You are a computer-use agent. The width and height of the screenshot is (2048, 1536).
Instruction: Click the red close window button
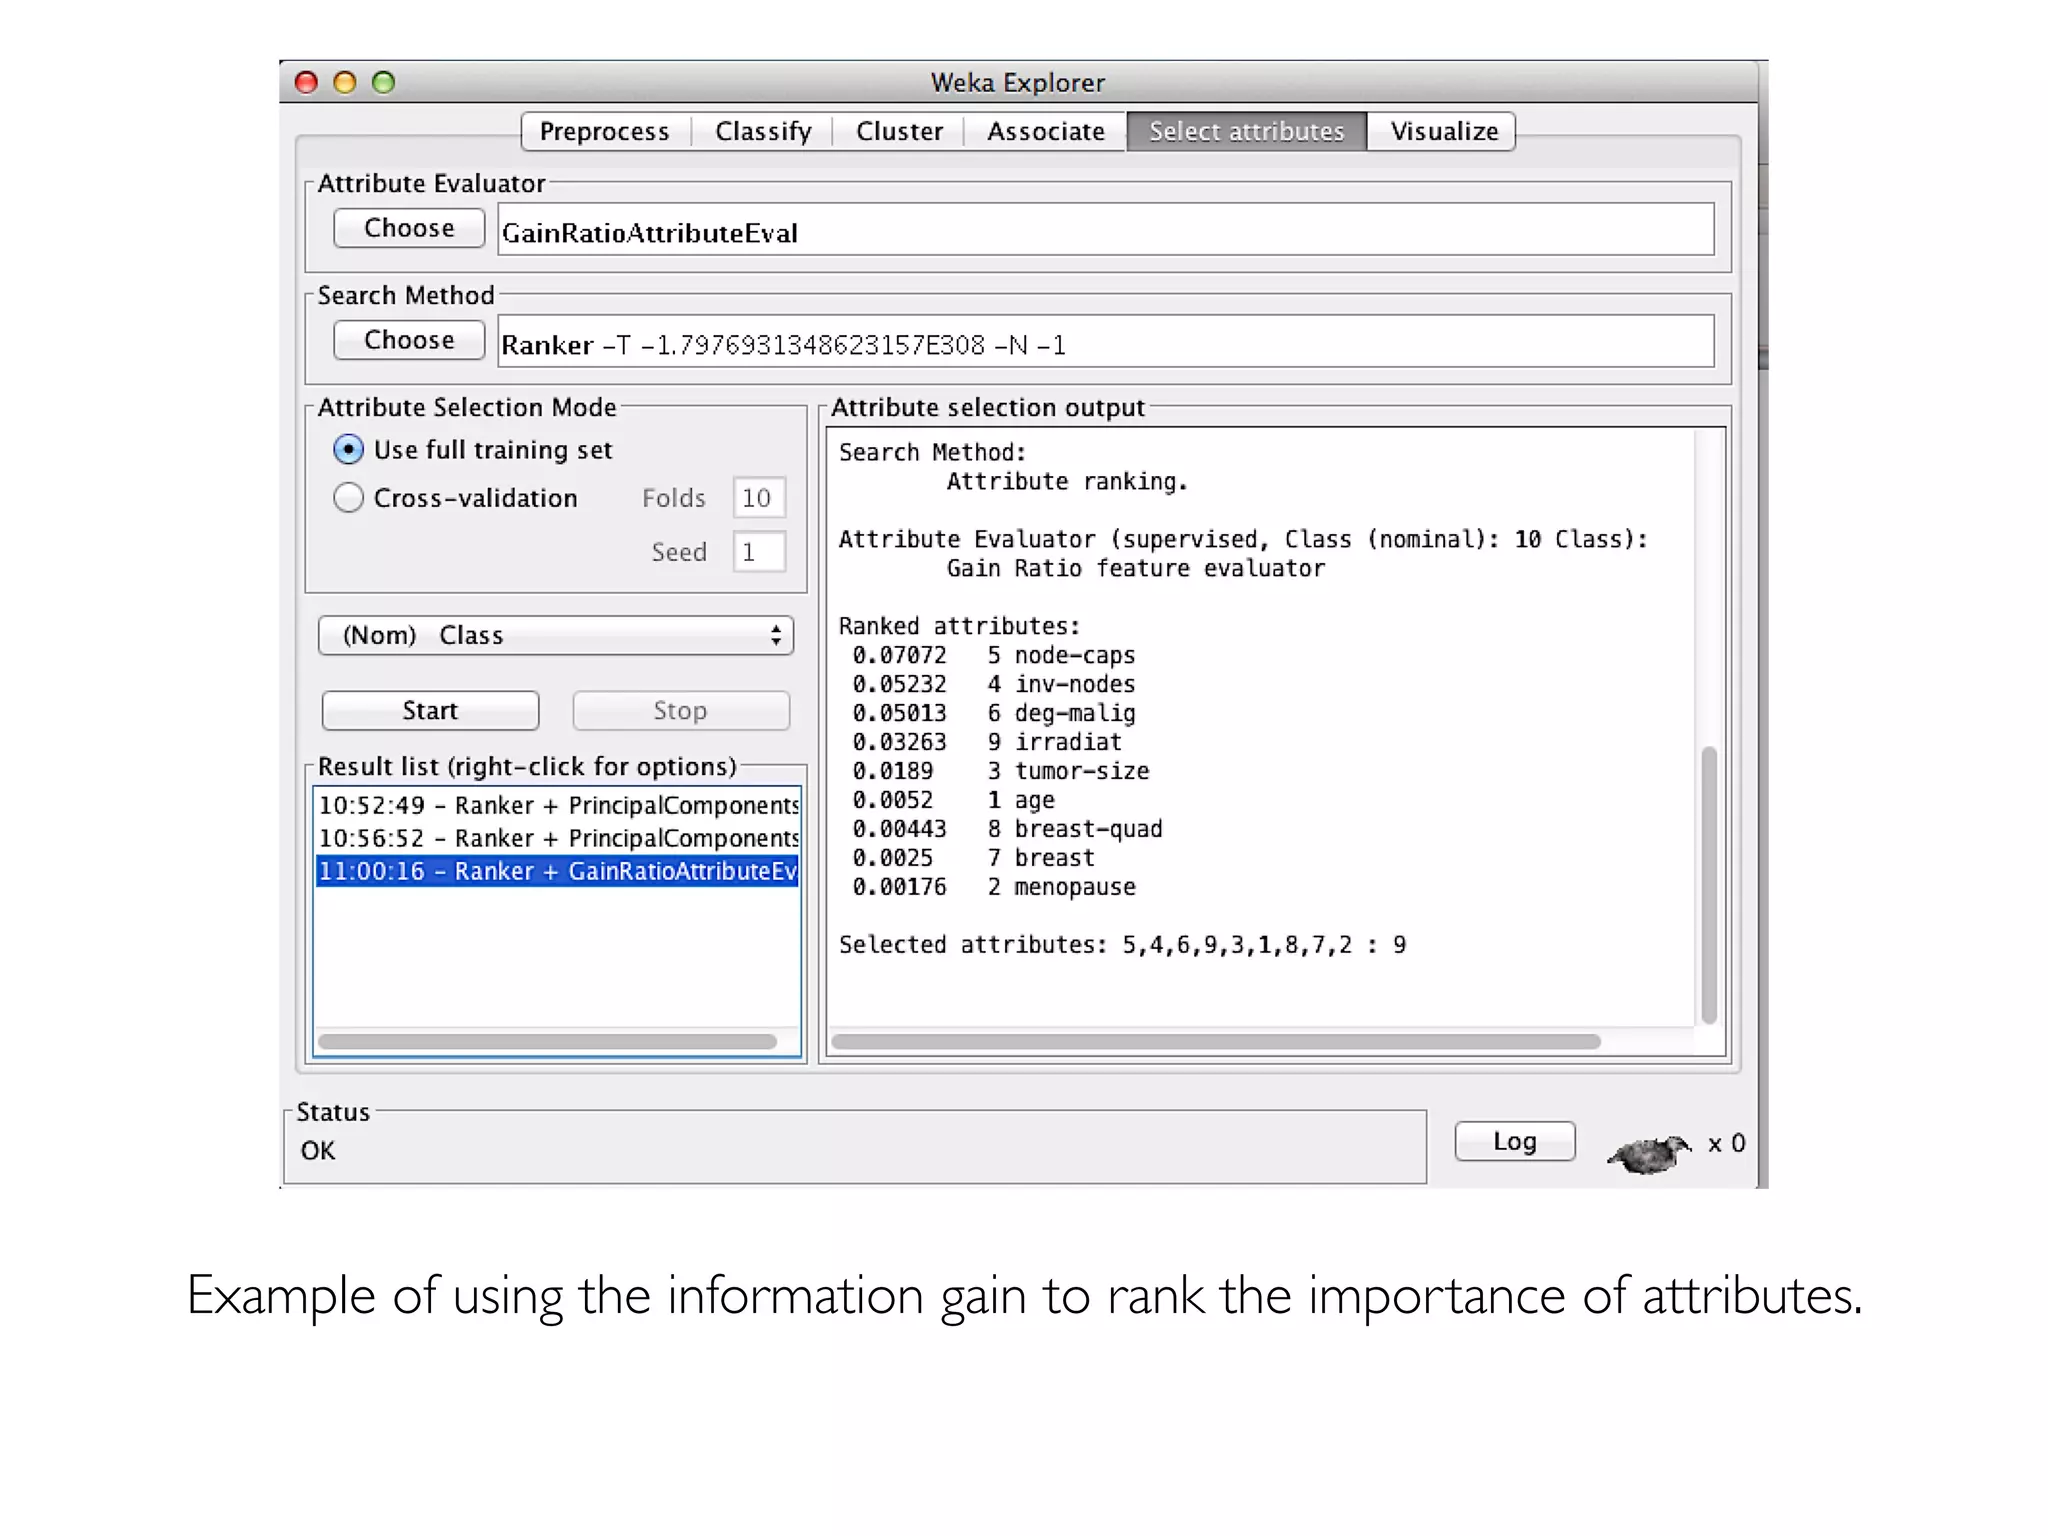point(307,82)
